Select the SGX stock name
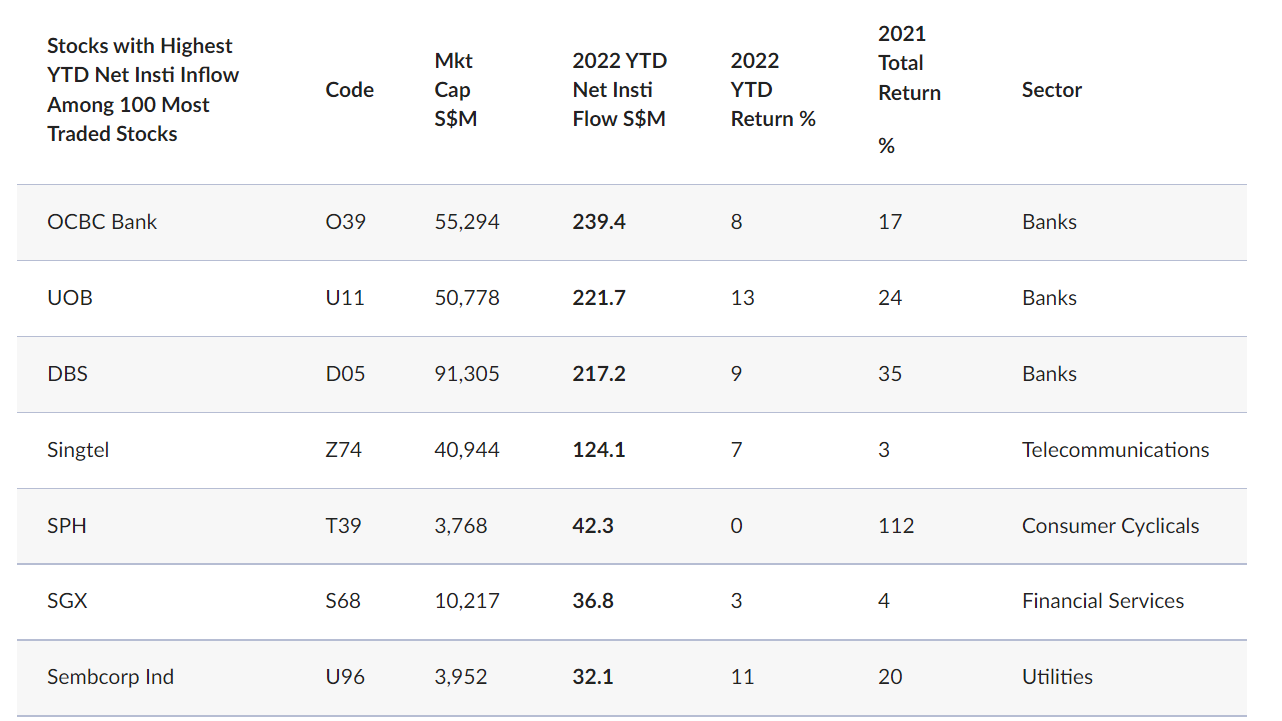Viewport: 1282px width, 721px height. [67, 601]
